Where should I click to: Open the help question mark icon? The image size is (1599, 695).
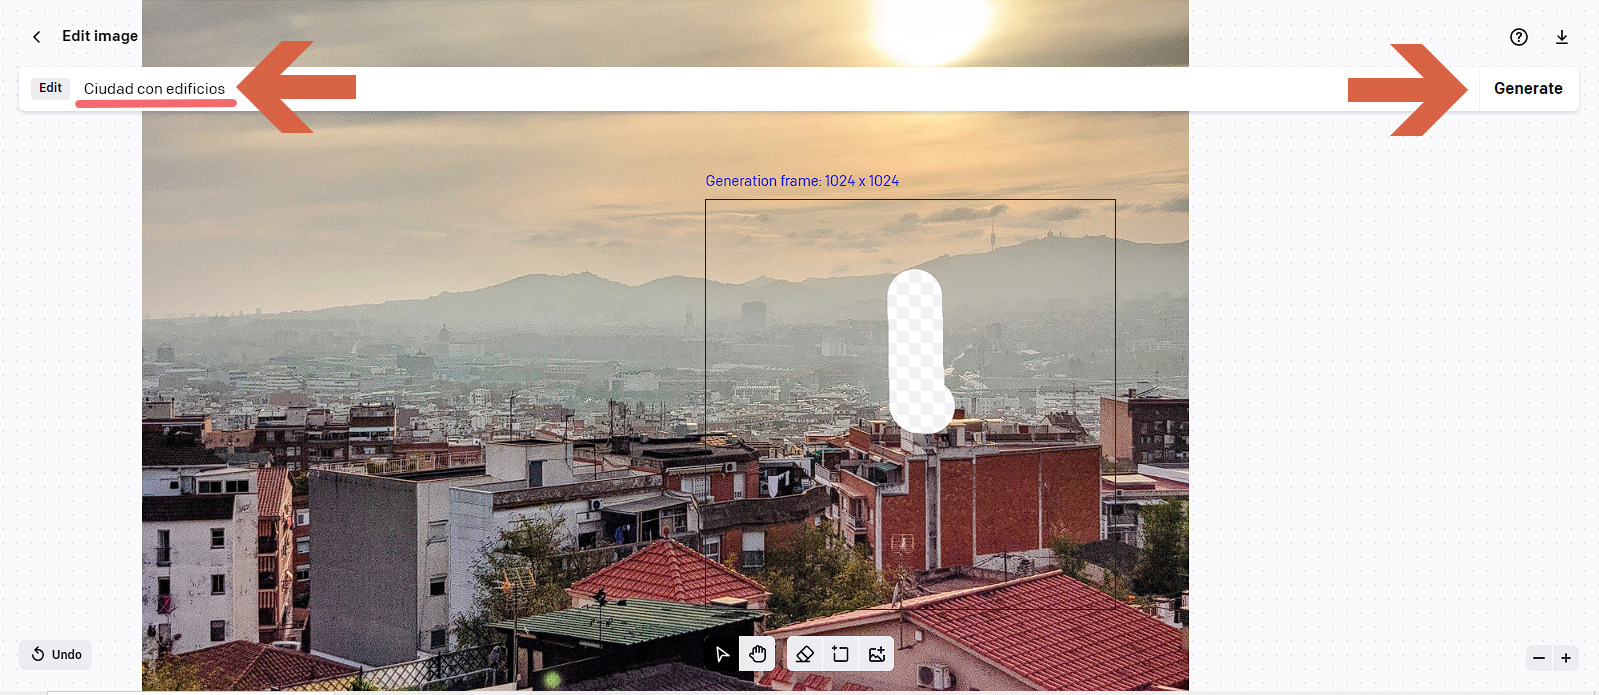click(x=1518, y=37)
